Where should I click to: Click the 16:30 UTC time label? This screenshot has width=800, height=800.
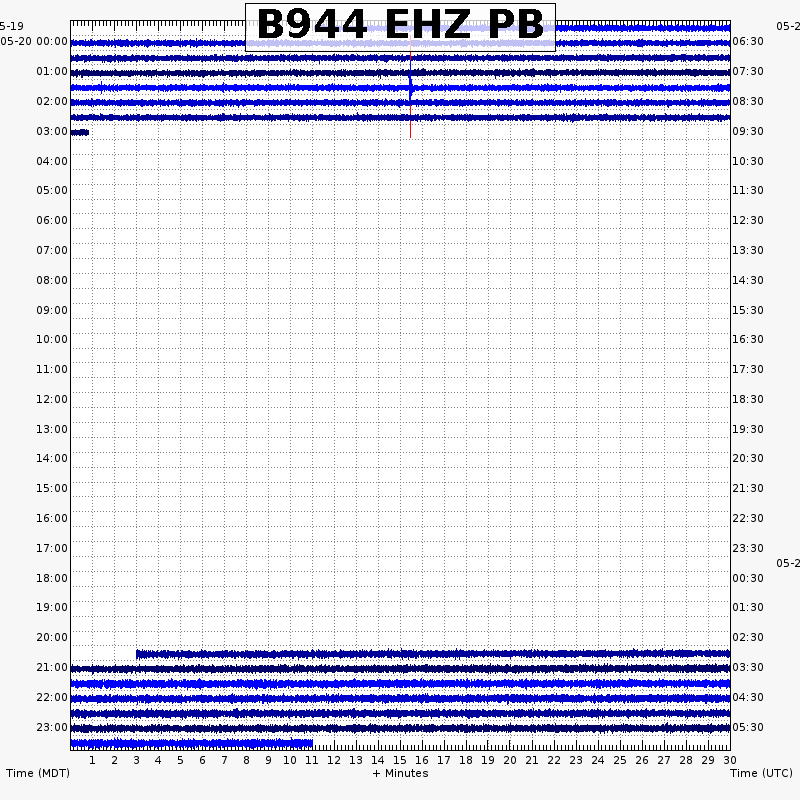click(748, 339)
